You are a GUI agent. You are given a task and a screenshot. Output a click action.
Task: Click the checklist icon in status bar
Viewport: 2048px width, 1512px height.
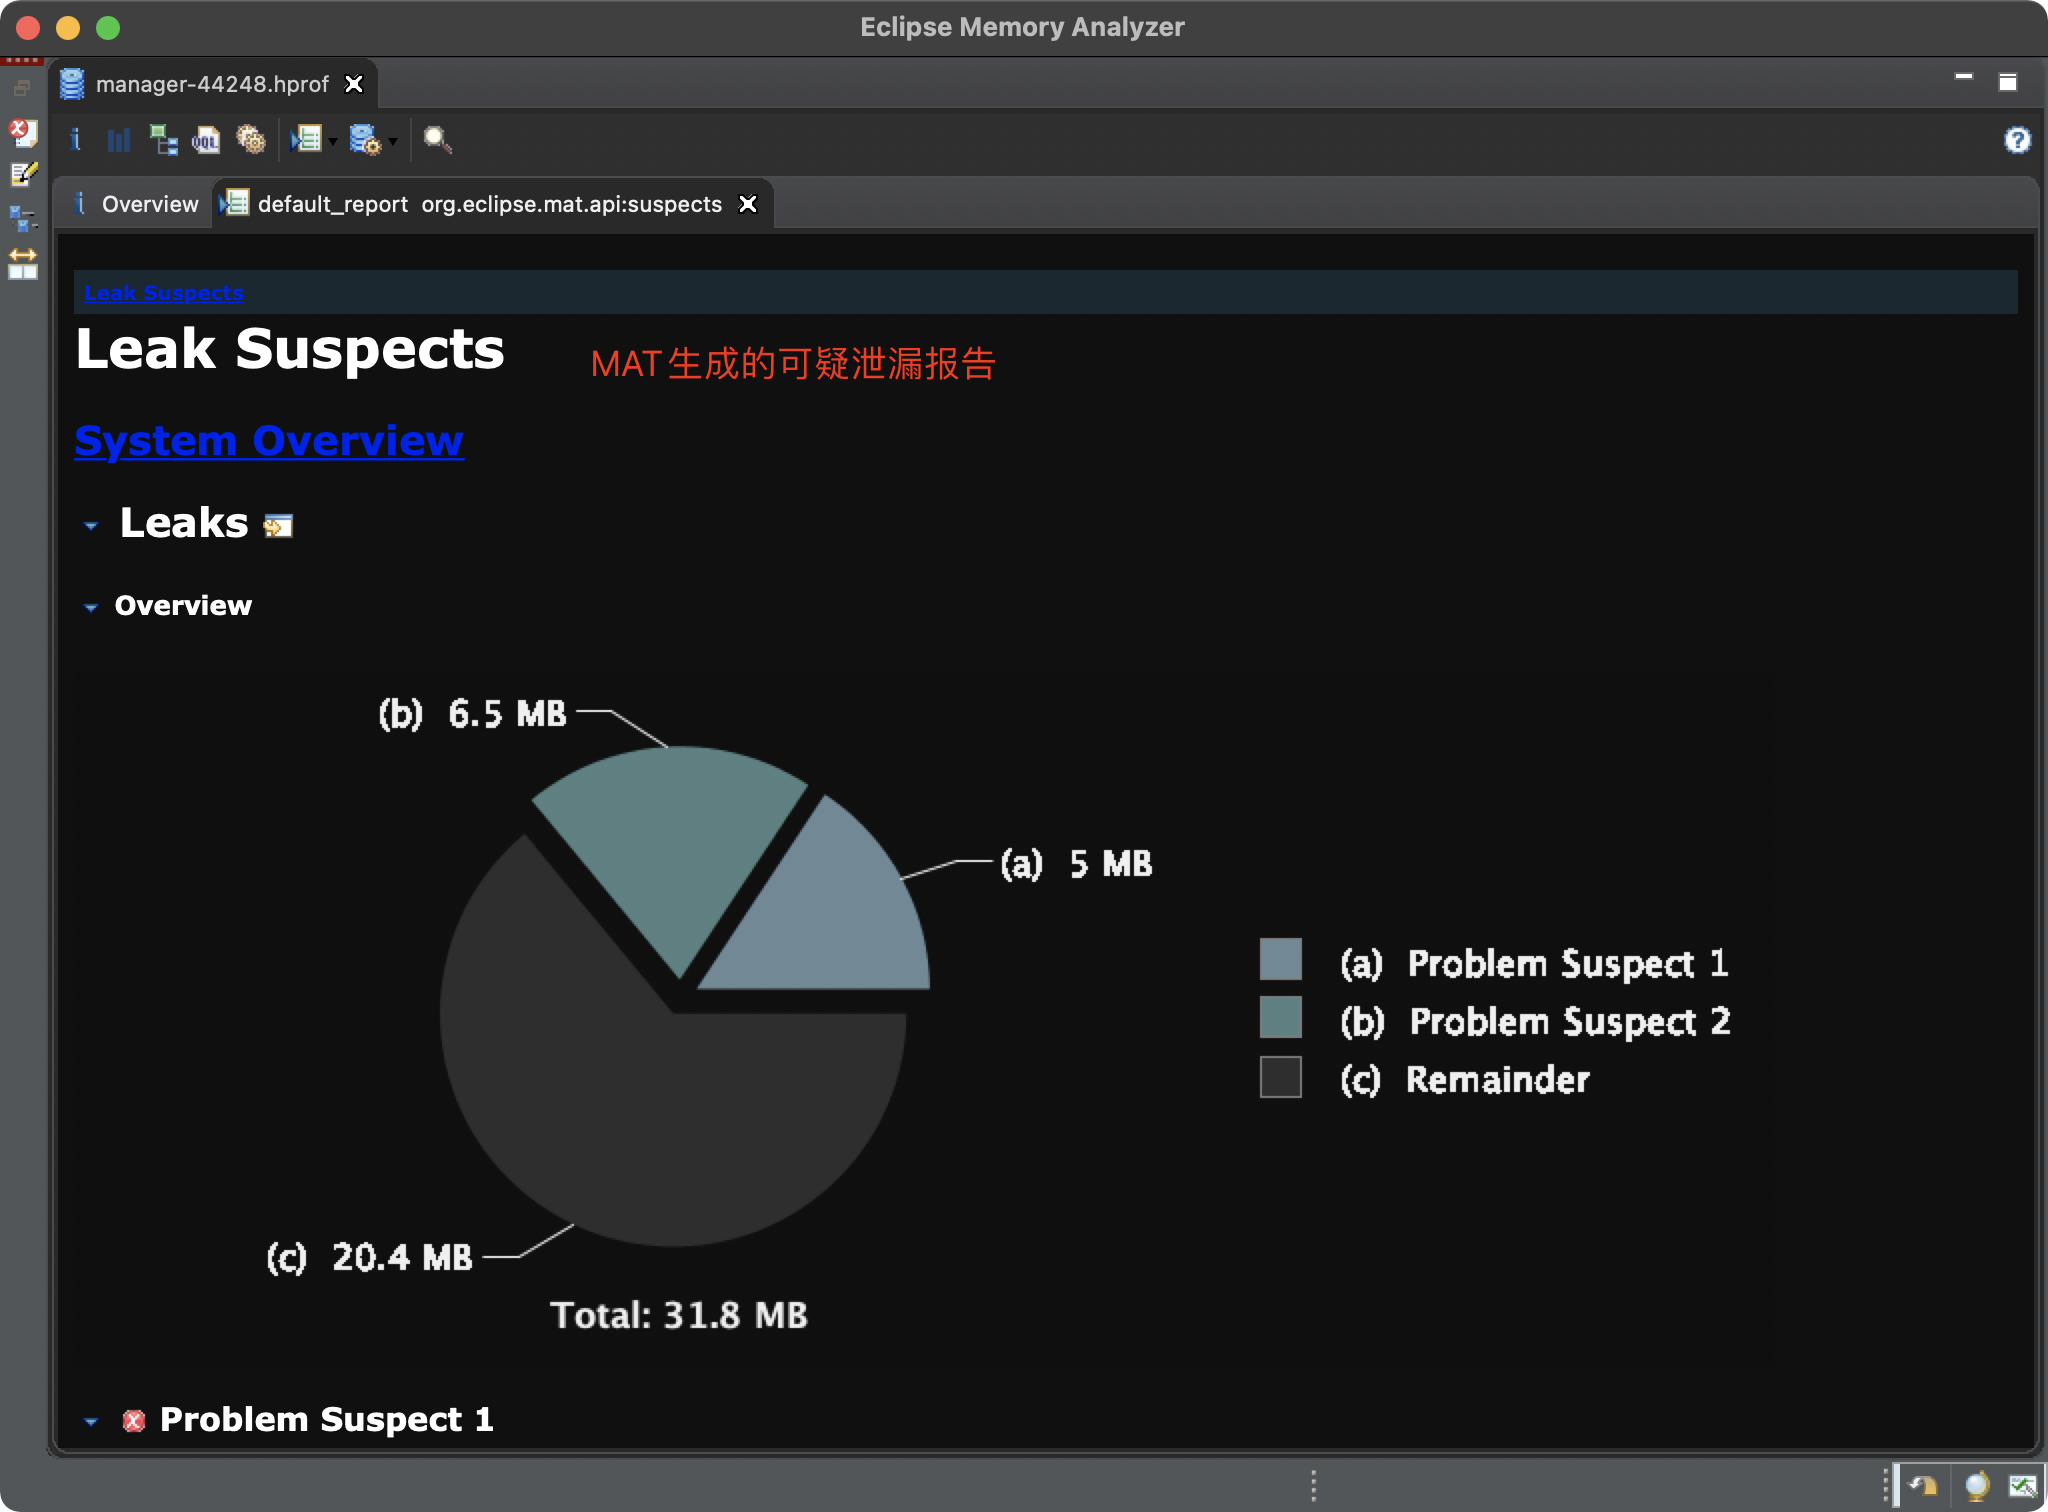(2023, 1486)
